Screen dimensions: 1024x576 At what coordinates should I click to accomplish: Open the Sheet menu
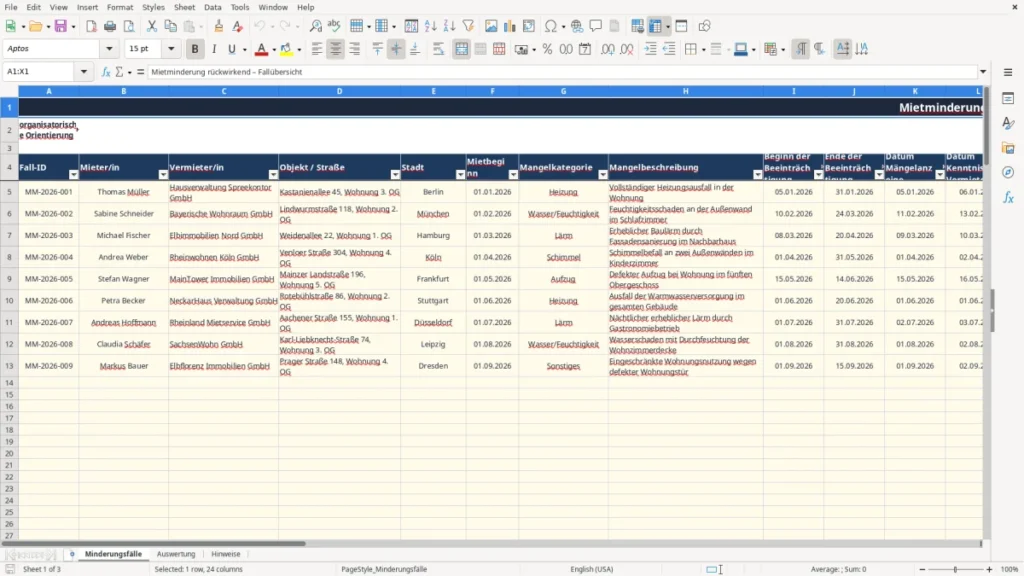click(184, 7)
